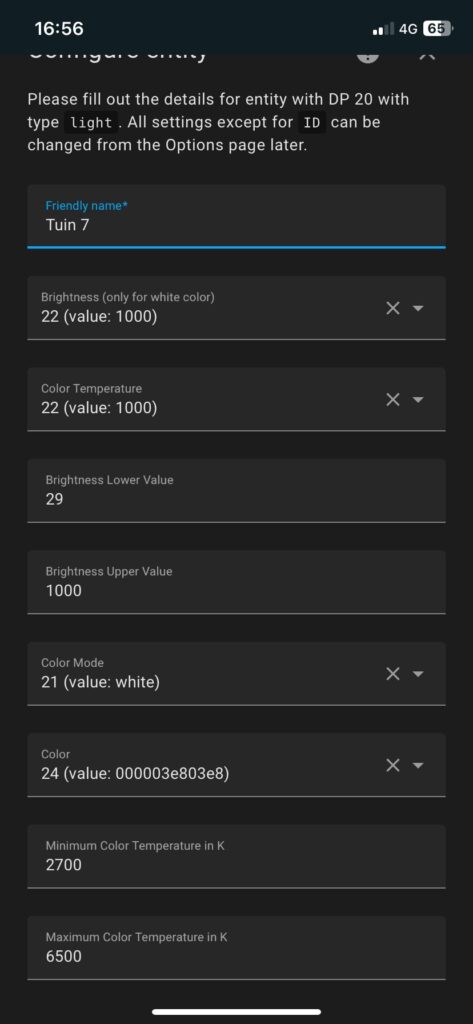This screenshot has width=473, height=1024.
Task: Clear the Color Temperature selection X icon
Action: 393,400
